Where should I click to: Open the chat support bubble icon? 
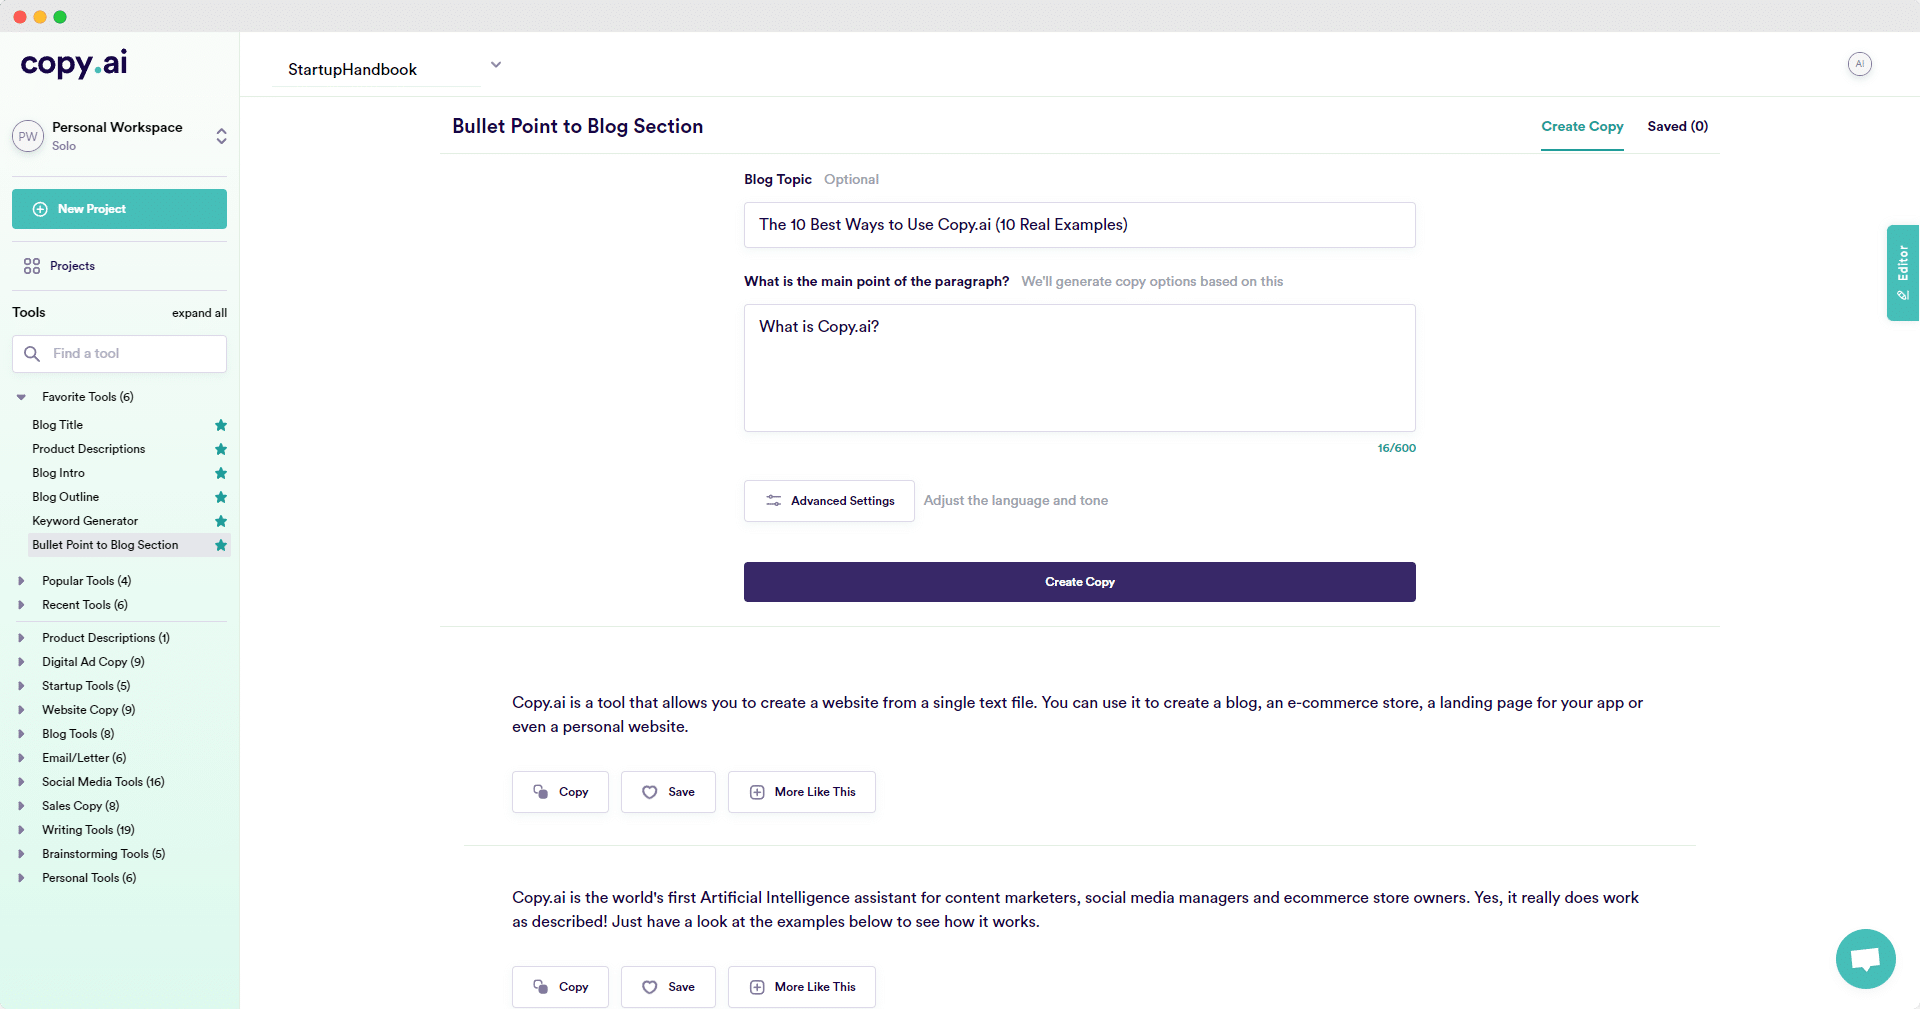pos(1865,959)
